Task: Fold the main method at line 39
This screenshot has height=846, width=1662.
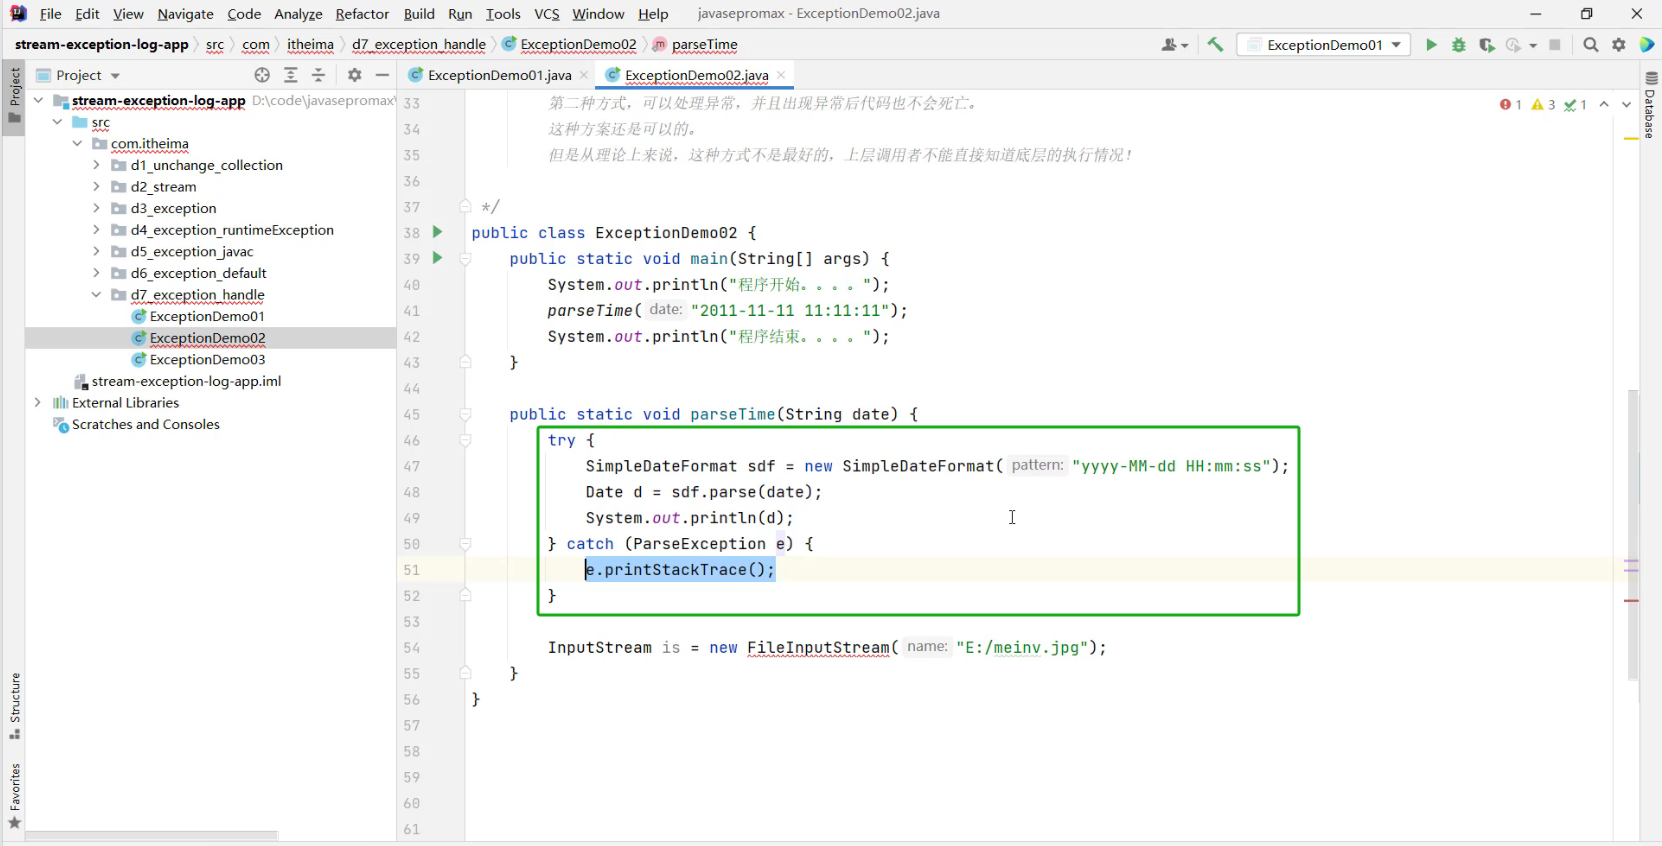Action: click(465, 258)
